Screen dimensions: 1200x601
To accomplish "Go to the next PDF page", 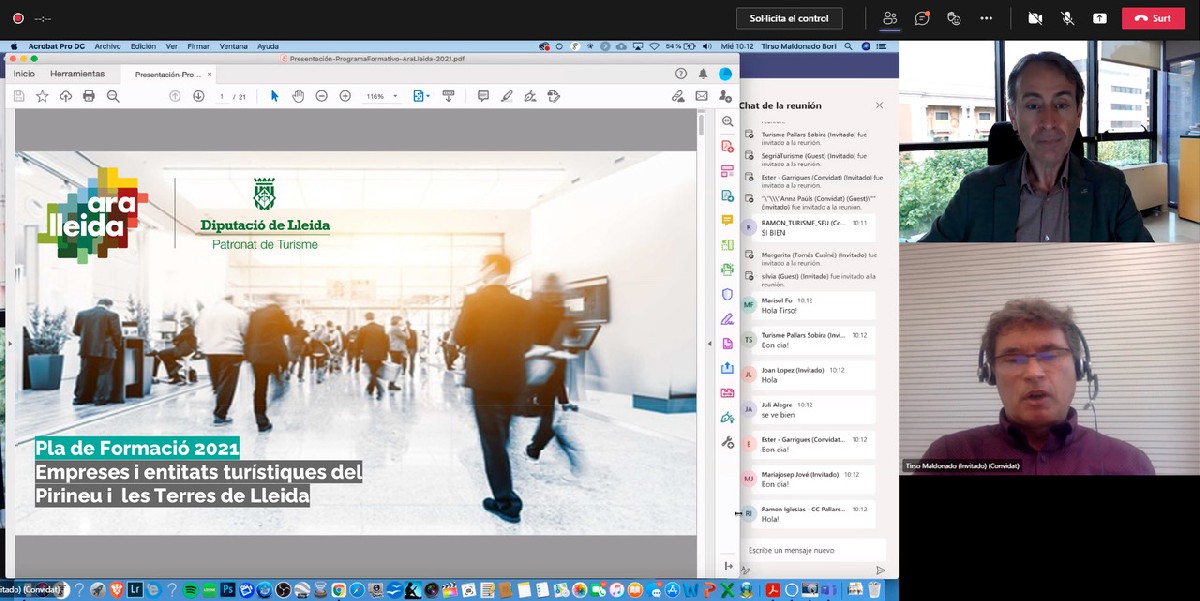I will 198,96.
